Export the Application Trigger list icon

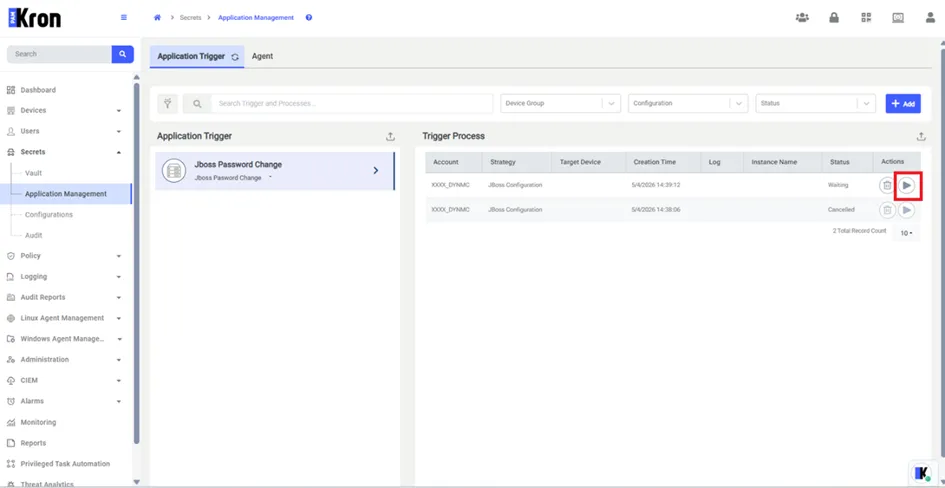[390, 137]
